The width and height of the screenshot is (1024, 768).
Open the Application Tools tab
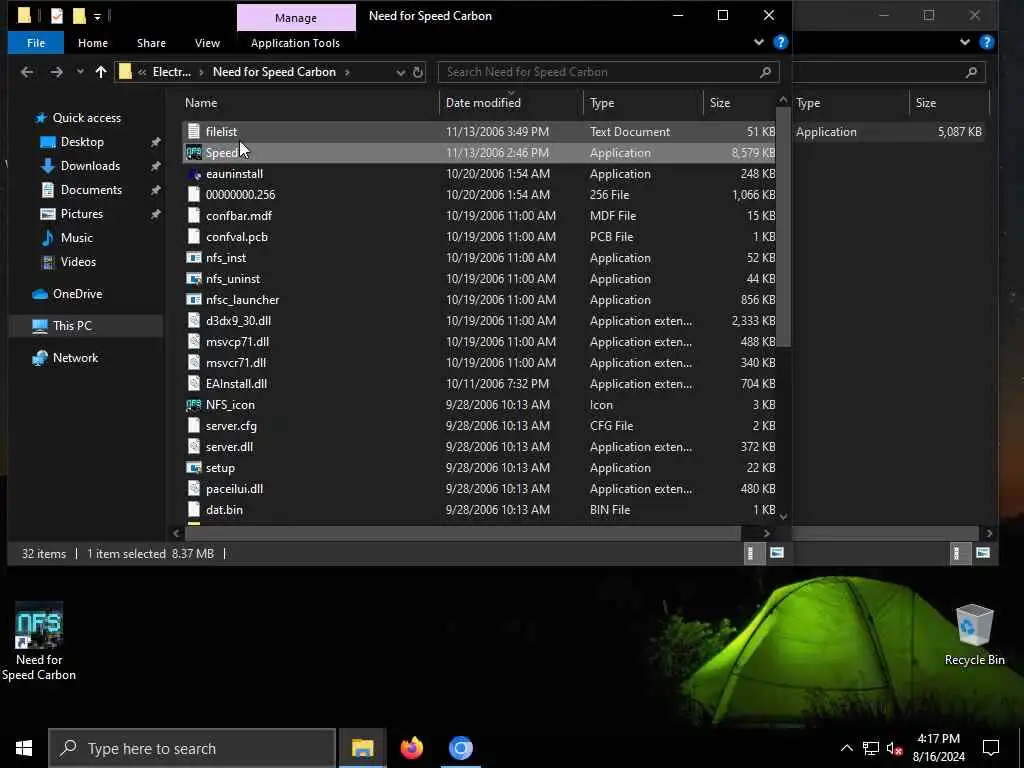pyautogui.click(x=295, y=43)
